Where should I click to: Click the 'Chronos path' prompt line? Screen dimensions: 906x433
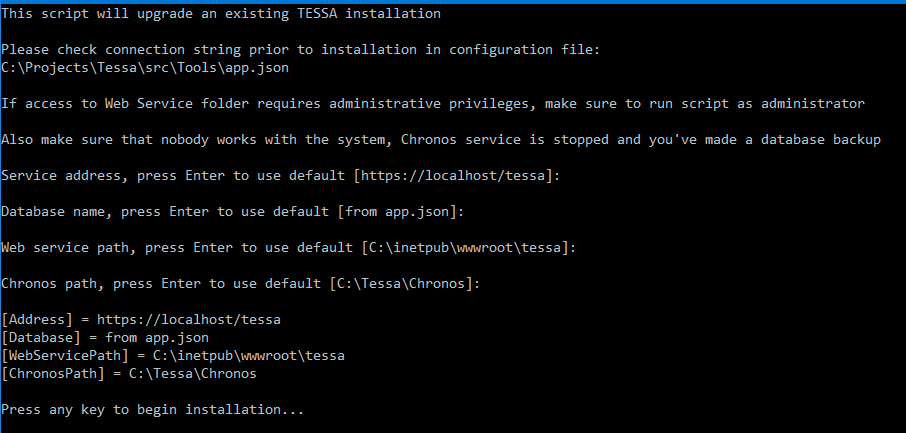point(241,284)
